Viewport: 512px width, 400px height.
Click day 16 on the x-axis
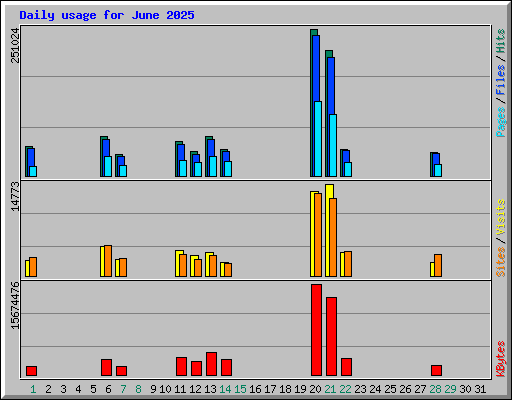pyautogui.click(x=255, y=389)
